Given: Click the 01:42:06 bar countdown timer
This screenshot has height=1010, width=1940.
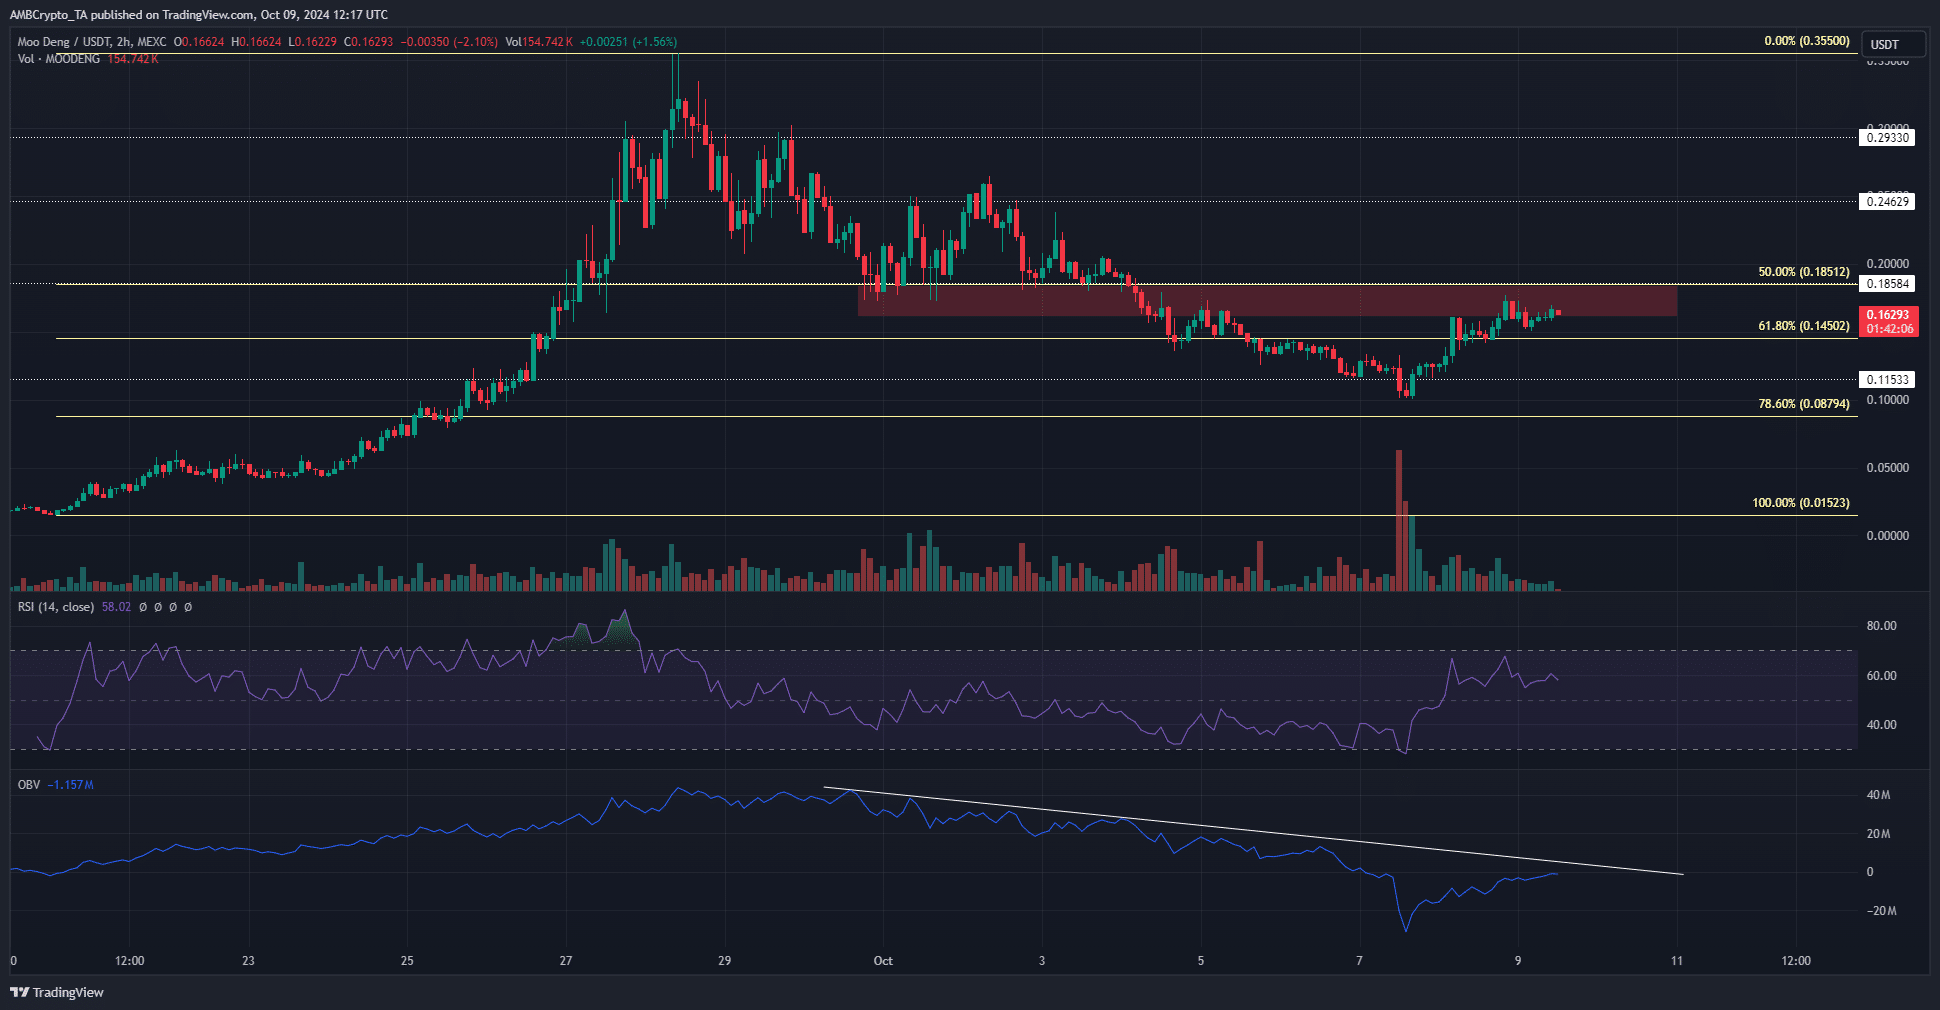Looking at the screenshot, I should (x=1889, y=329).
